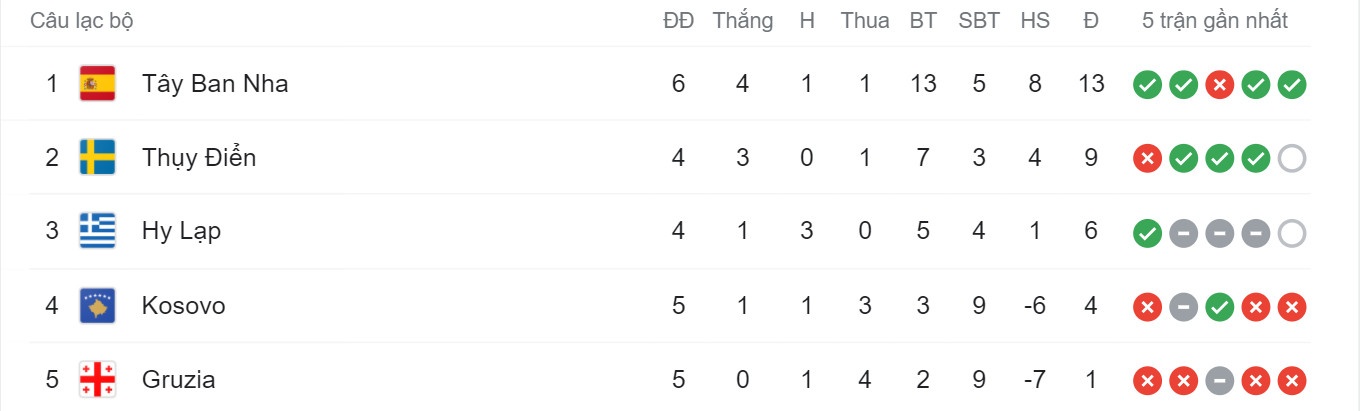
Task: Click the Georgia (Gruzia) flag icon
Action: tap(97, 379)
